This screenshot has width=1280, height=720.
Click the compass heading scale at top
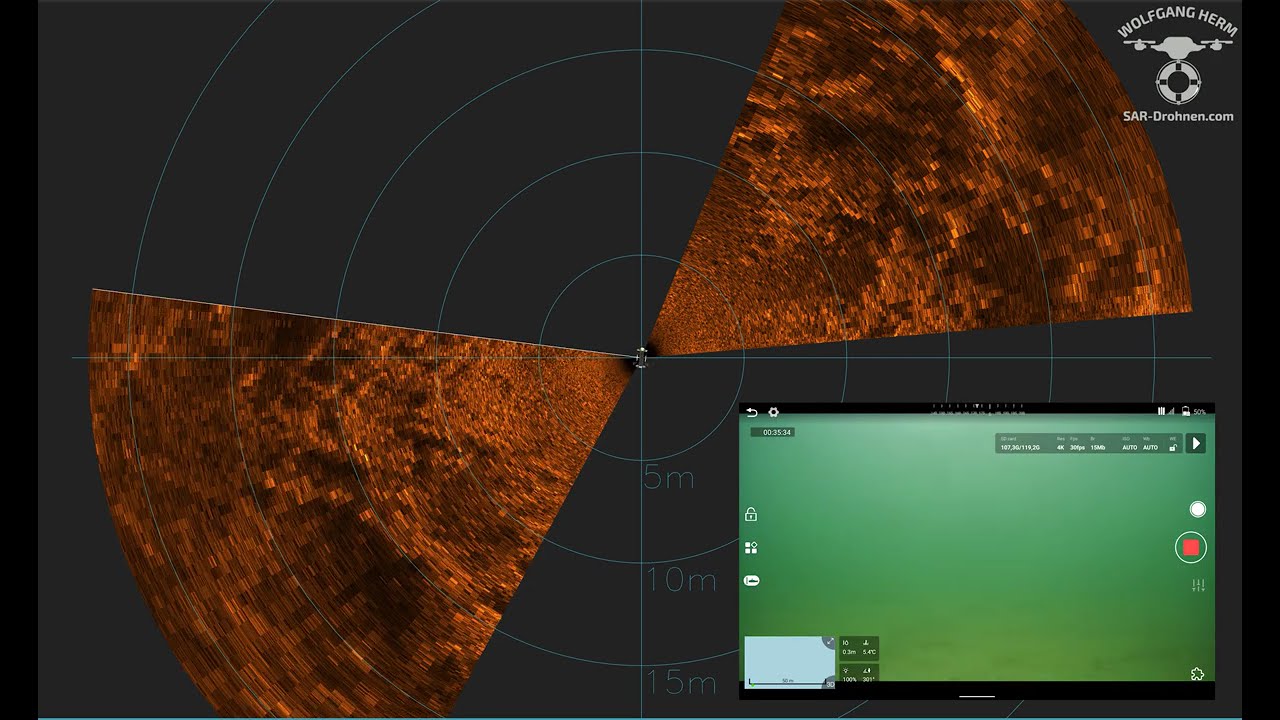point(979,408)
